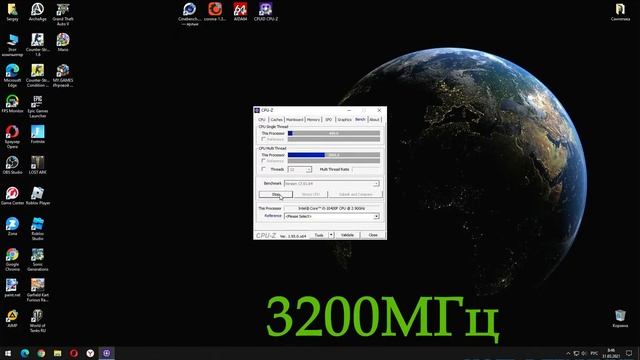Switch to the Memory tab
The width and height of the screenshot is (640, 360).
tap(313, 120)
